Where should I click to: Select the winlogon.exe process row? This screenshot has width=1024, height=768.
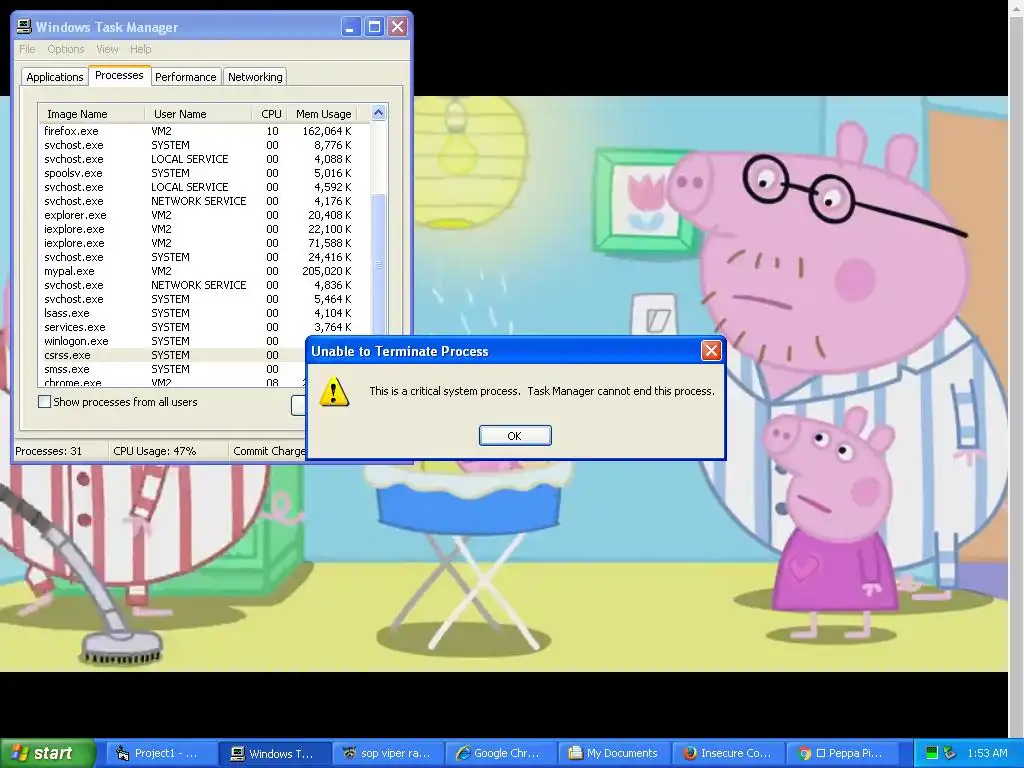(x=173, y=341)
